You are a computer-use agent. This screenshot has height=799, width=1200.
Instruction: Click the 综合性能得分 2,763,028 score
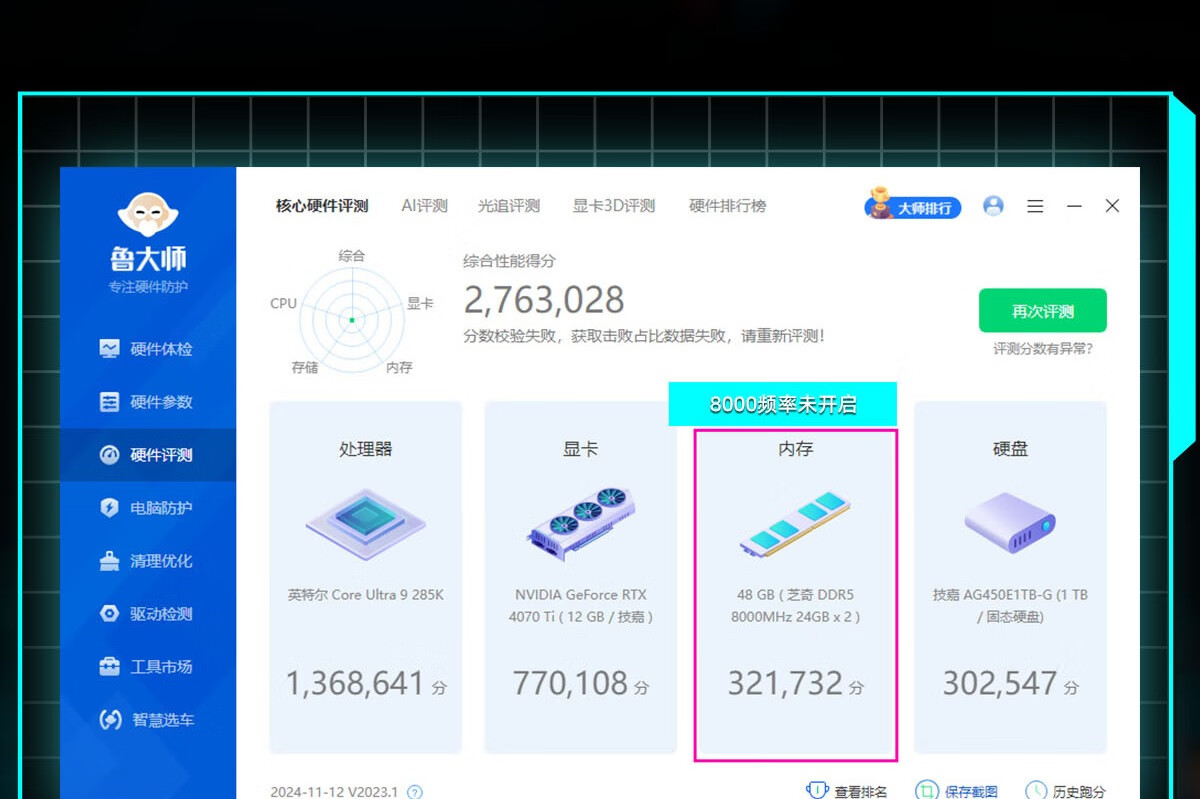544,300
